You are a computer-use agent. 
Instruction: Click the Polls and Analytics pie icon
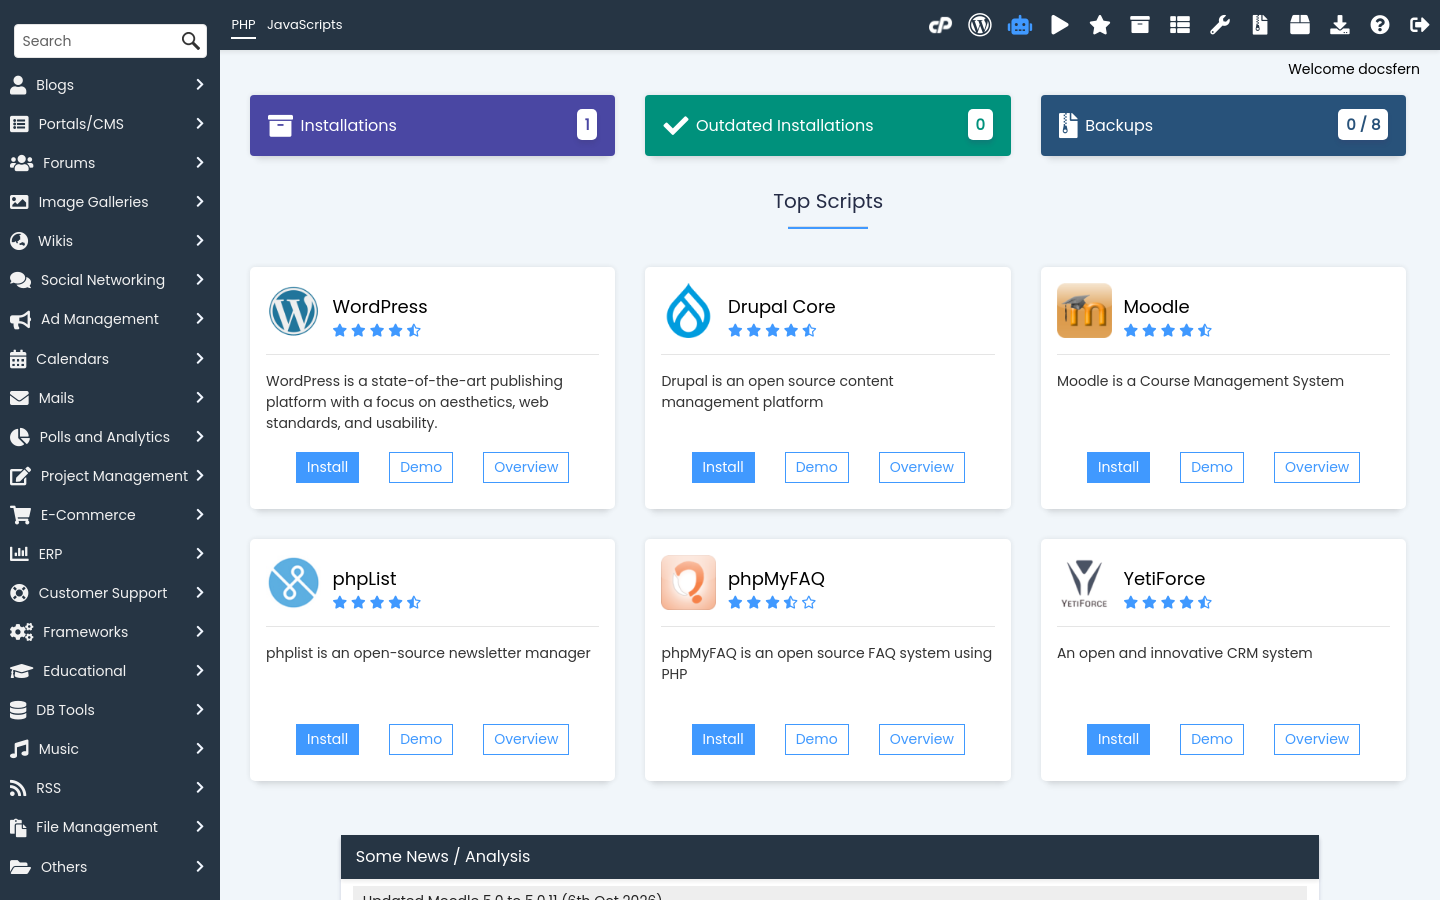(x=19, y=437)
